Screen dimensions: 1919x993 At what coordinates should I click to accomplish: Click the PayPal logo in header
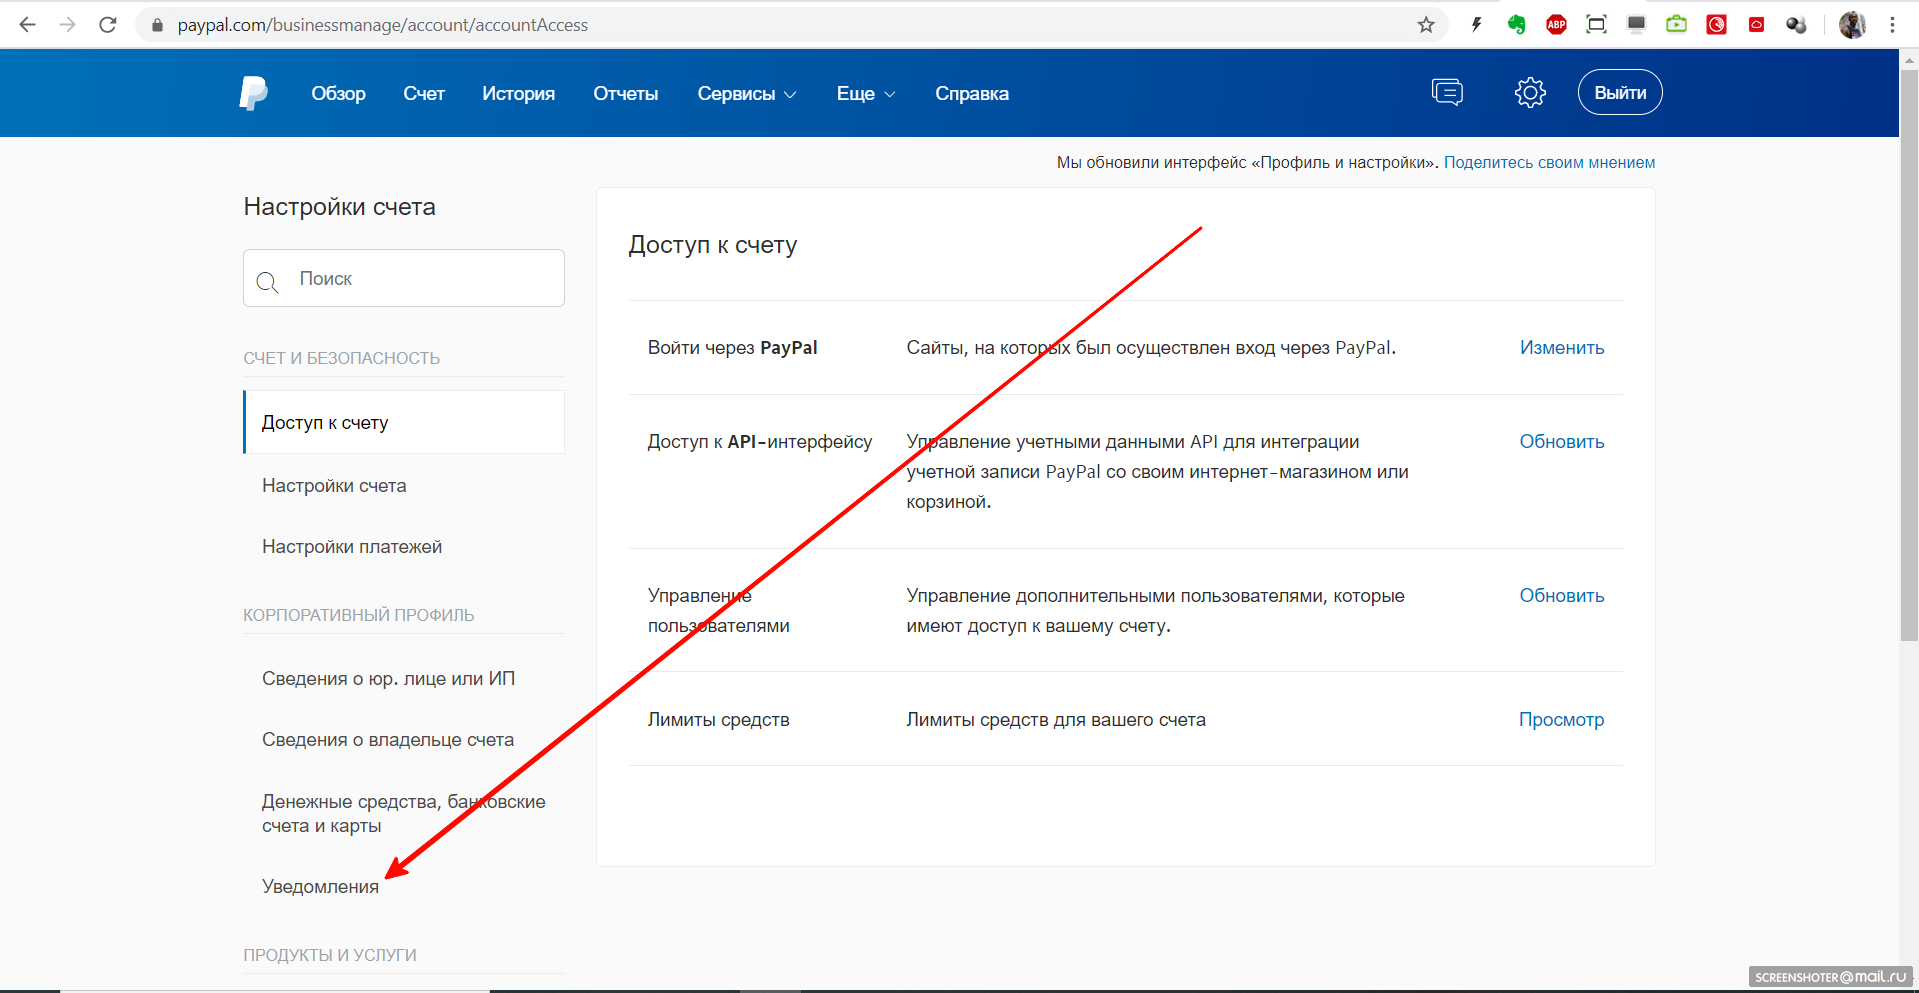pos(253,93)
